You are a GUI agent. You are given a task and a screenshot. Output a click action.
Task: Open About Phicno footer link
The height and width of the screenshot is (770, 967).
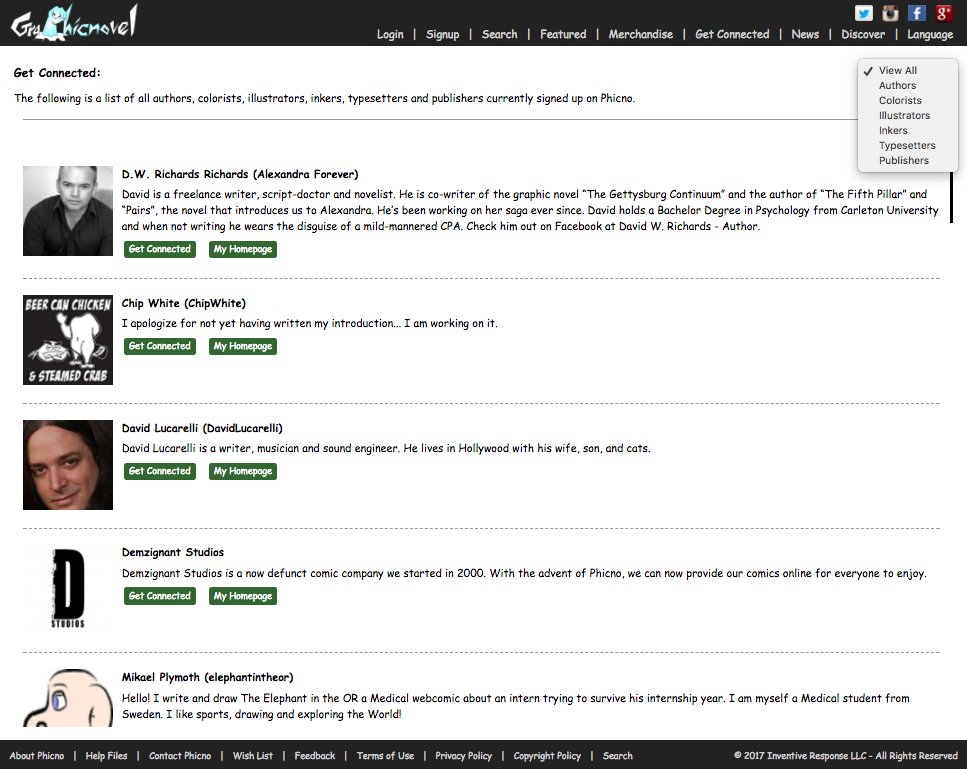click(x=36, y=756)
